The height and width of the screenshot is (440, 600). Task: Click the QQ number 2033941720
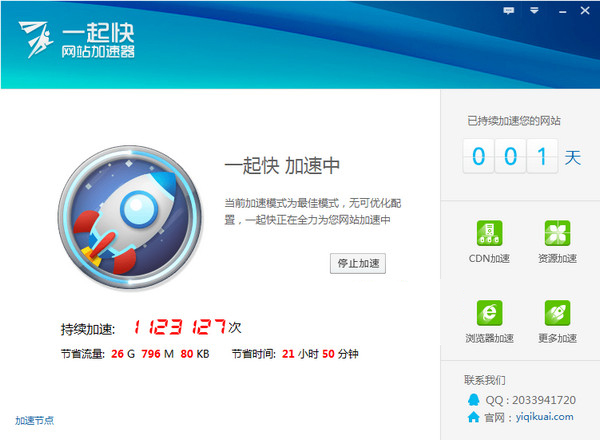(x=544, y=400)
